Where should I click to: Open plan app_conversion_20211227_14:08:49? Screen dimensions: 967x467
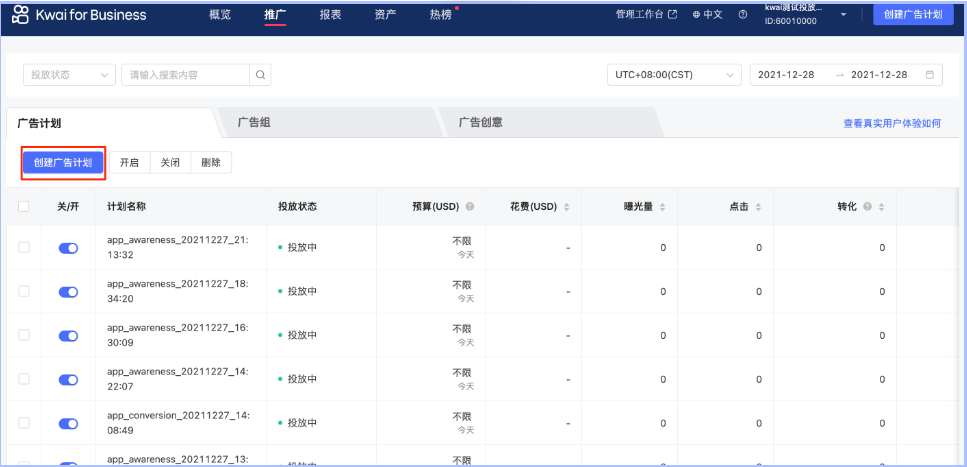[178, 423]
